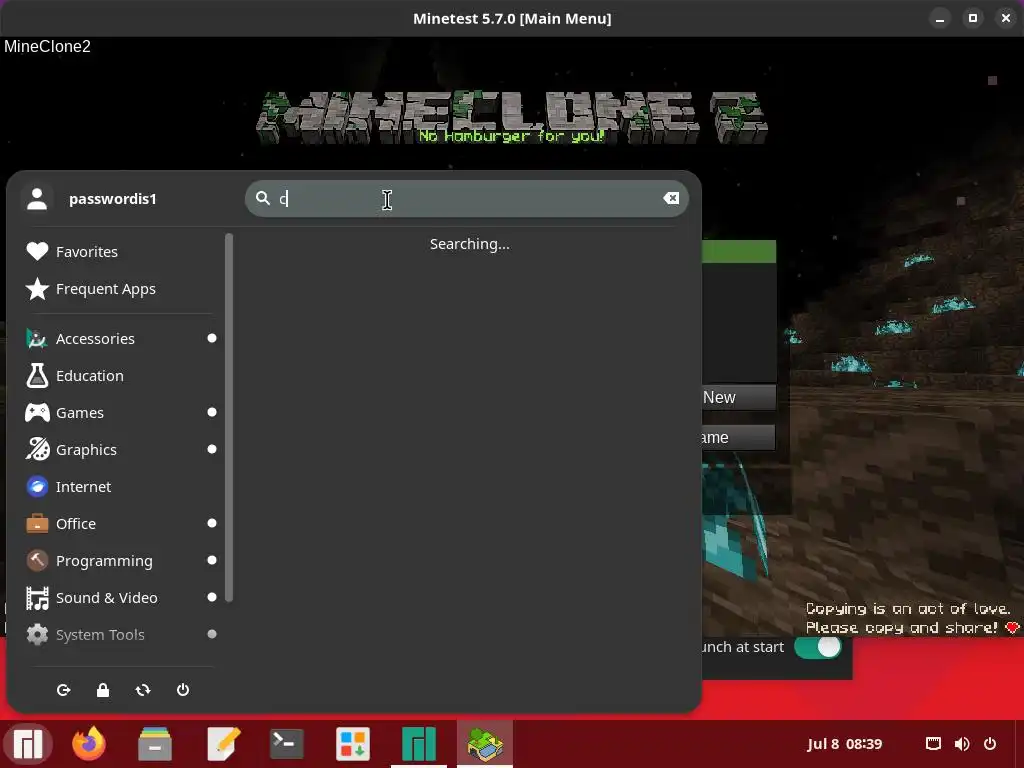Select the Education category
This screenshot has height=768, width=1024.
coord(121,376)
